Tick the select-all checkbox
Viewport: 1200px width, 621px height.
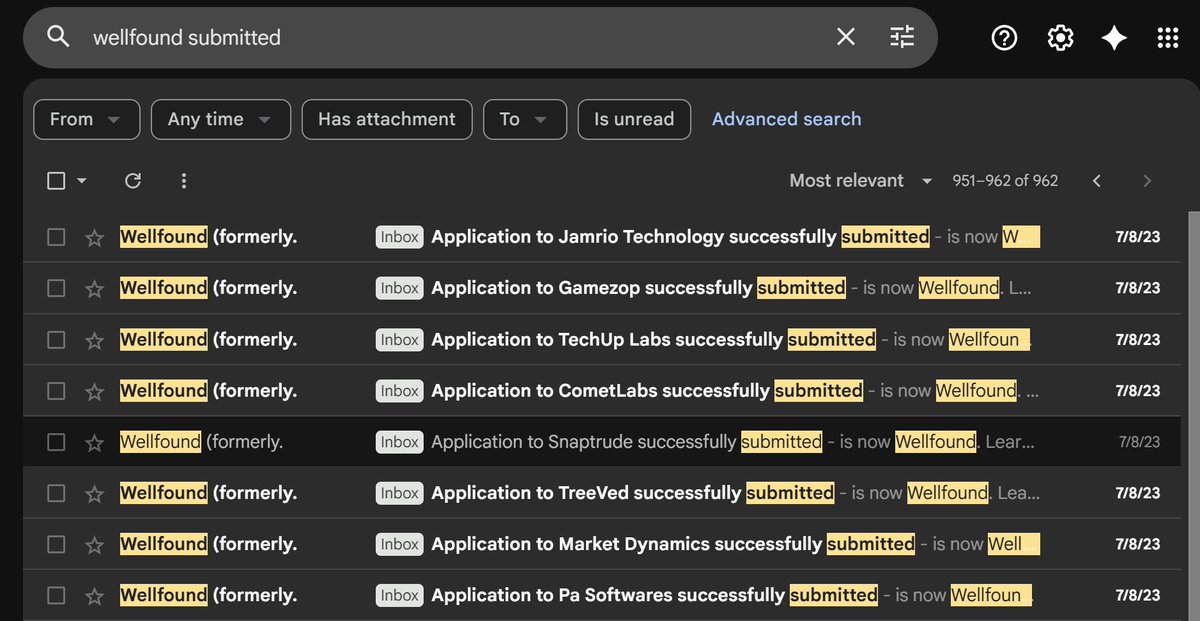click(56, 181)
